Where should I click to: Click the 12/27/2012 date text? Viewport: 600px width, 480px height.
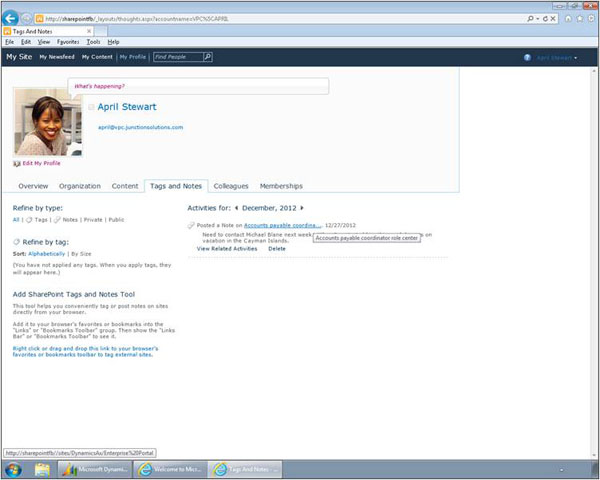(340, 225)
